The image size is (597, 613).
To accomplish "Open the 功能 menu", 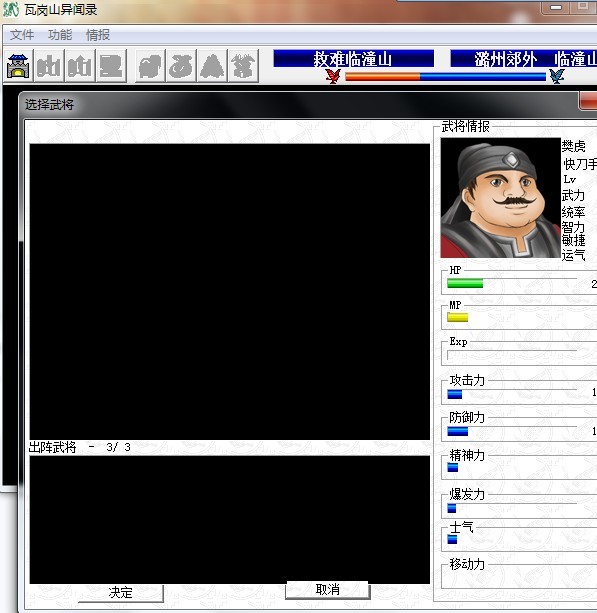I will 60,35.
